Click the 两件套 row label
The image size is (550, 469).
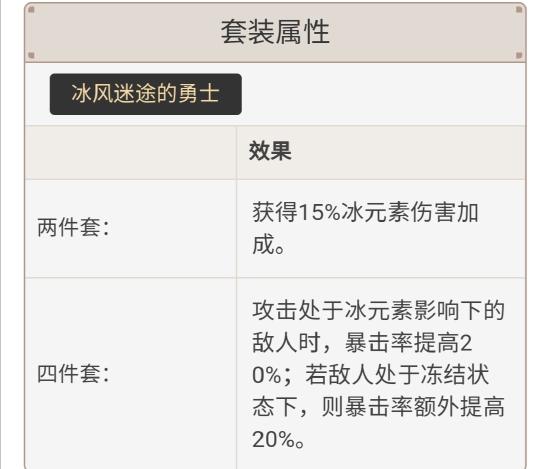[73, 227]
